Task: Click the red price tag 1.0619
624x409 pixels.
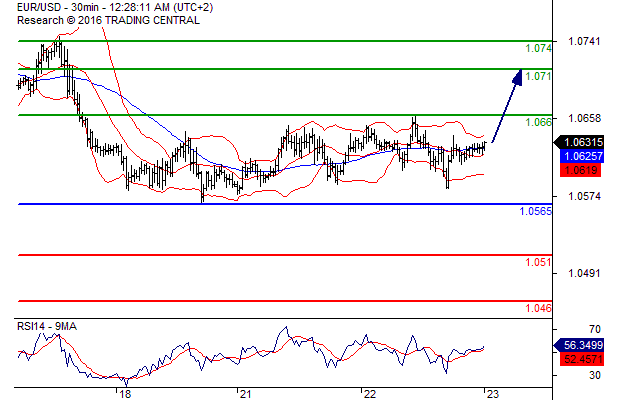Action: click(580, 170)
